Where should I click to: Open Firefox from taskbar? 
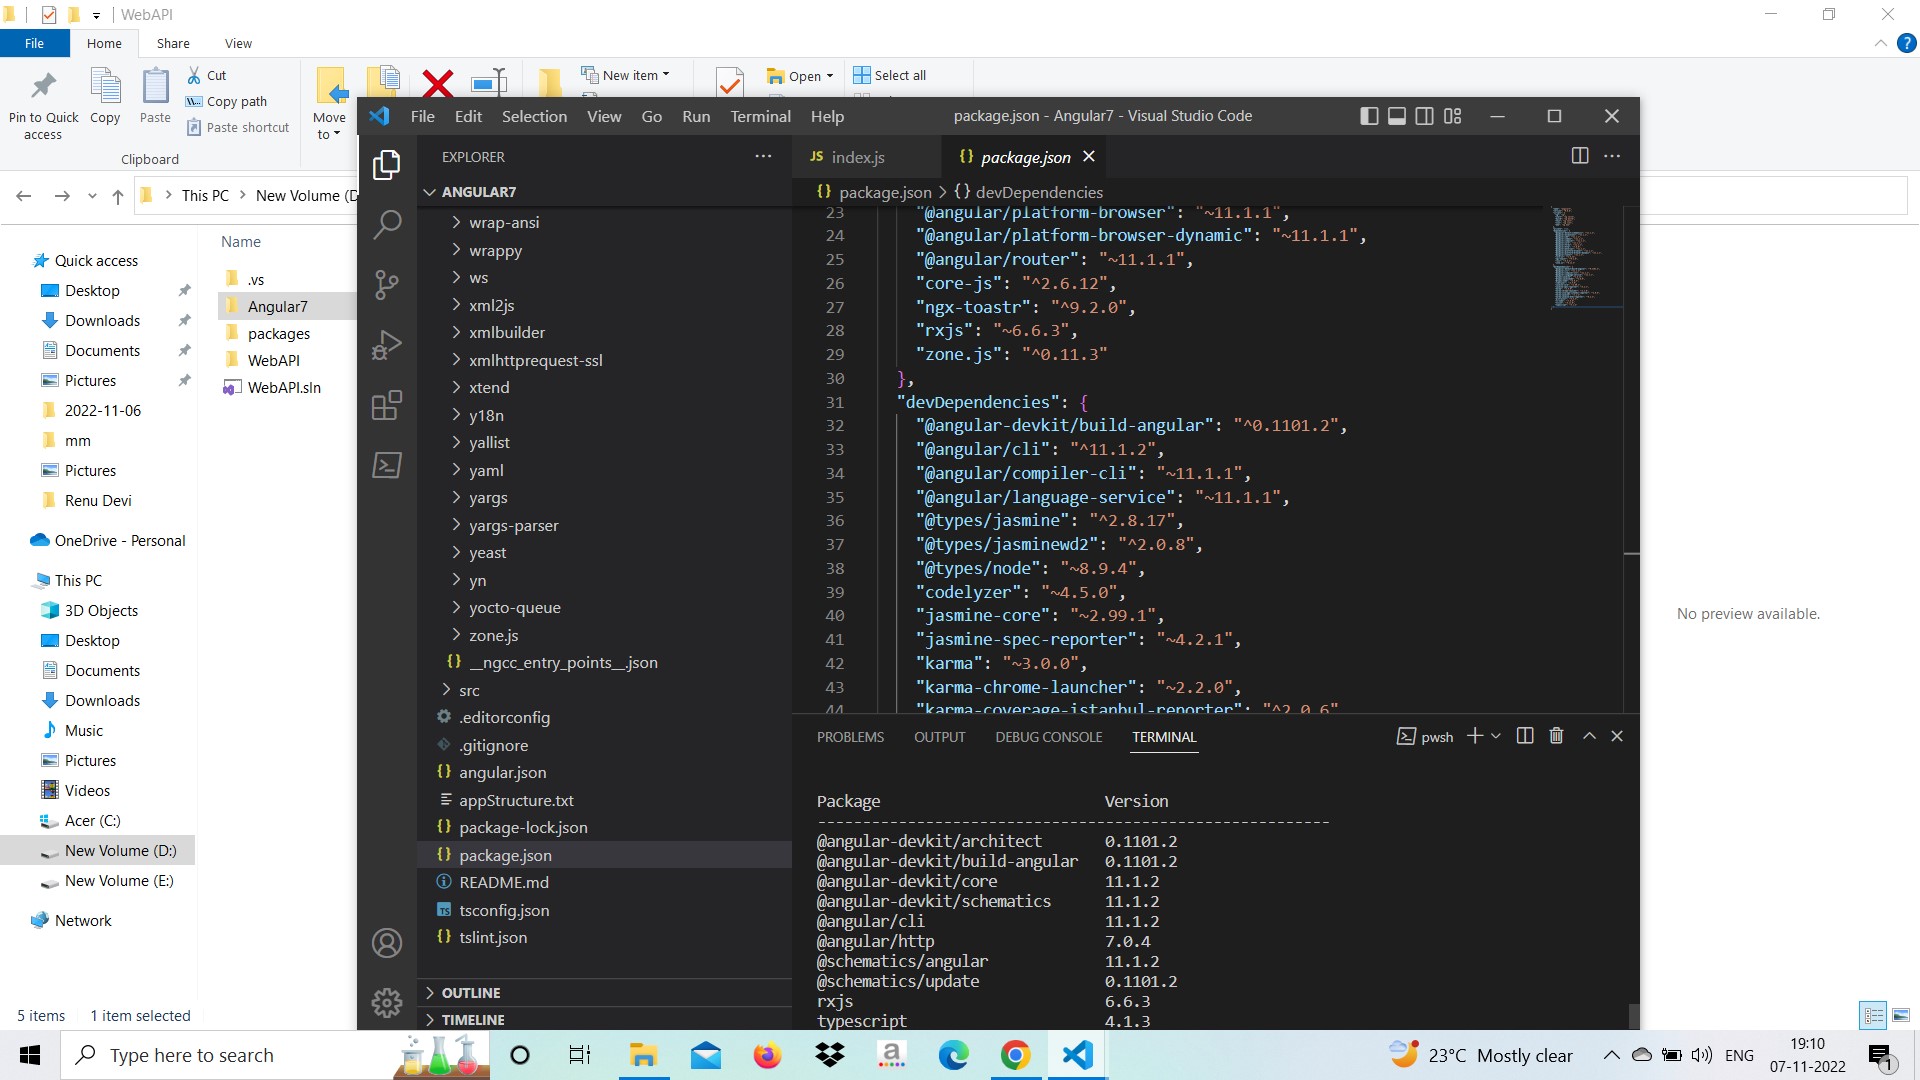point(767,1055)
